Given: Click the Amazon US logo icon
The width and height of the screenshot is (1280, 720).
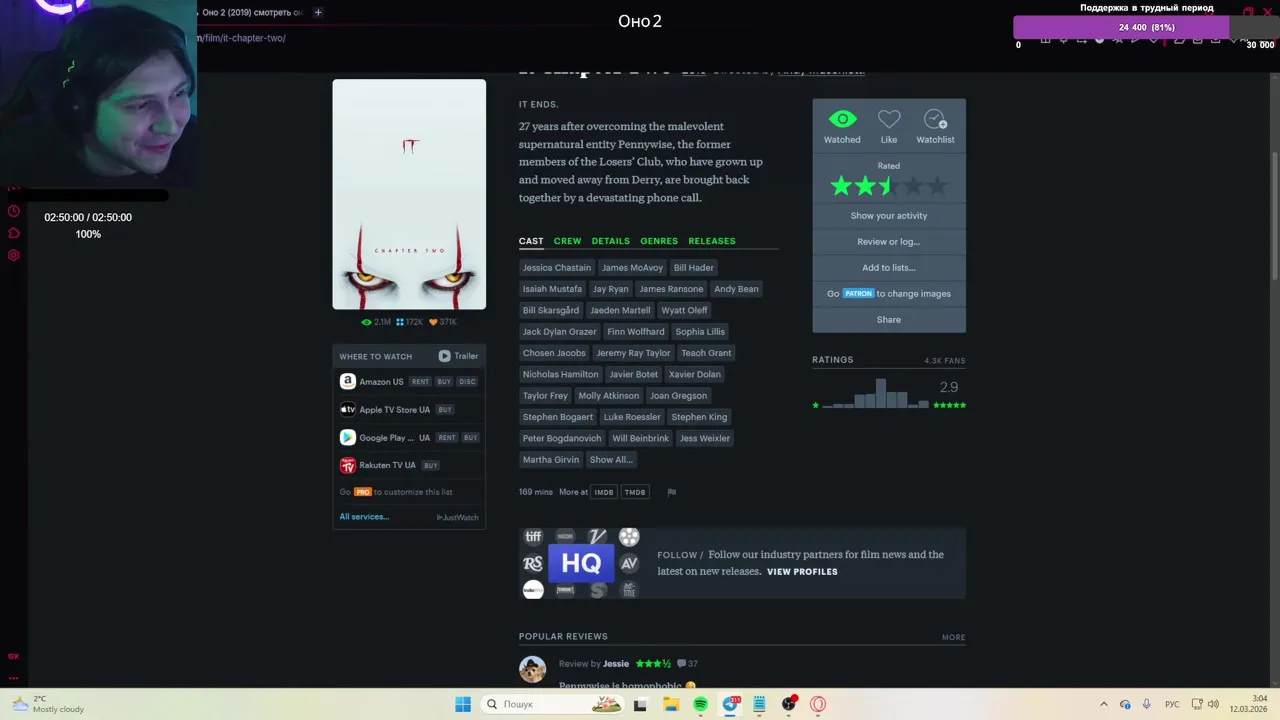Looking at the screenshot, I should (x=347, y=381).
